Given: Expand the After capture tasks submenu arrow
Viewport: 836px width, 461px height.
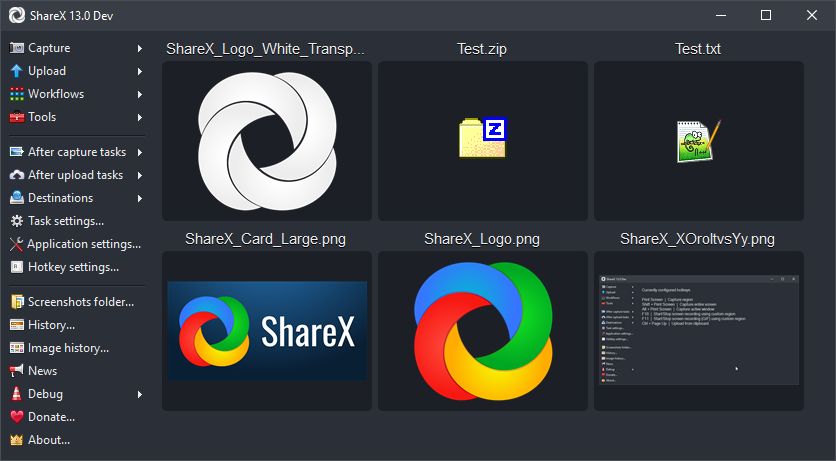Looking at the screenshot, I should click(x=140, y=152).
